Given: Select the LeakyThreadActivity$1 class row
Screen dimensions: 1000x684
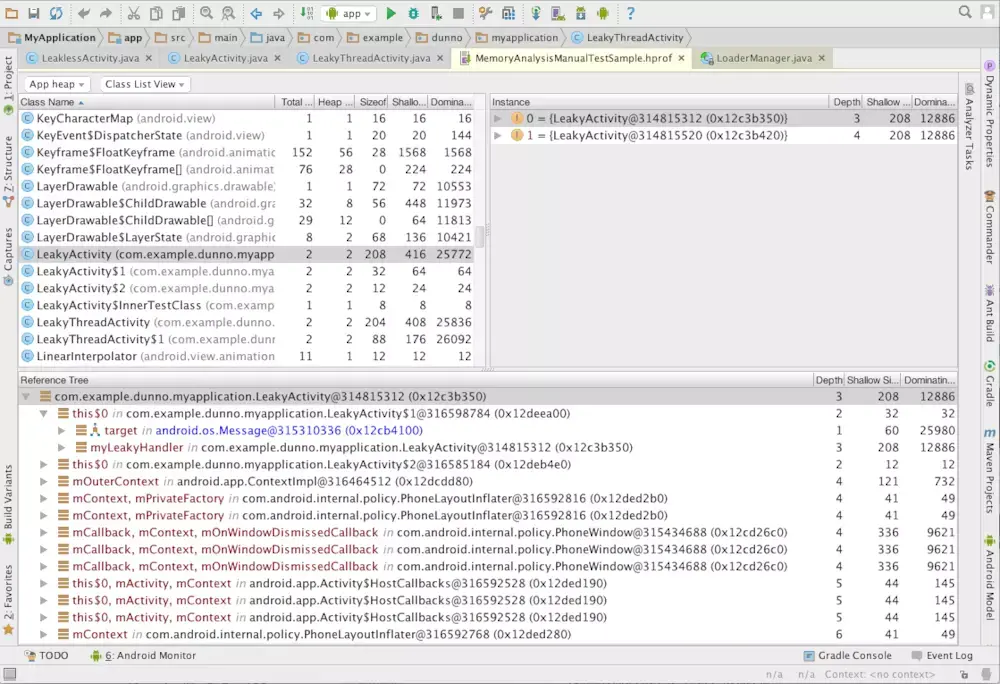Looking at the screenshot, I should pyautogui.click(x=247, y=339).
